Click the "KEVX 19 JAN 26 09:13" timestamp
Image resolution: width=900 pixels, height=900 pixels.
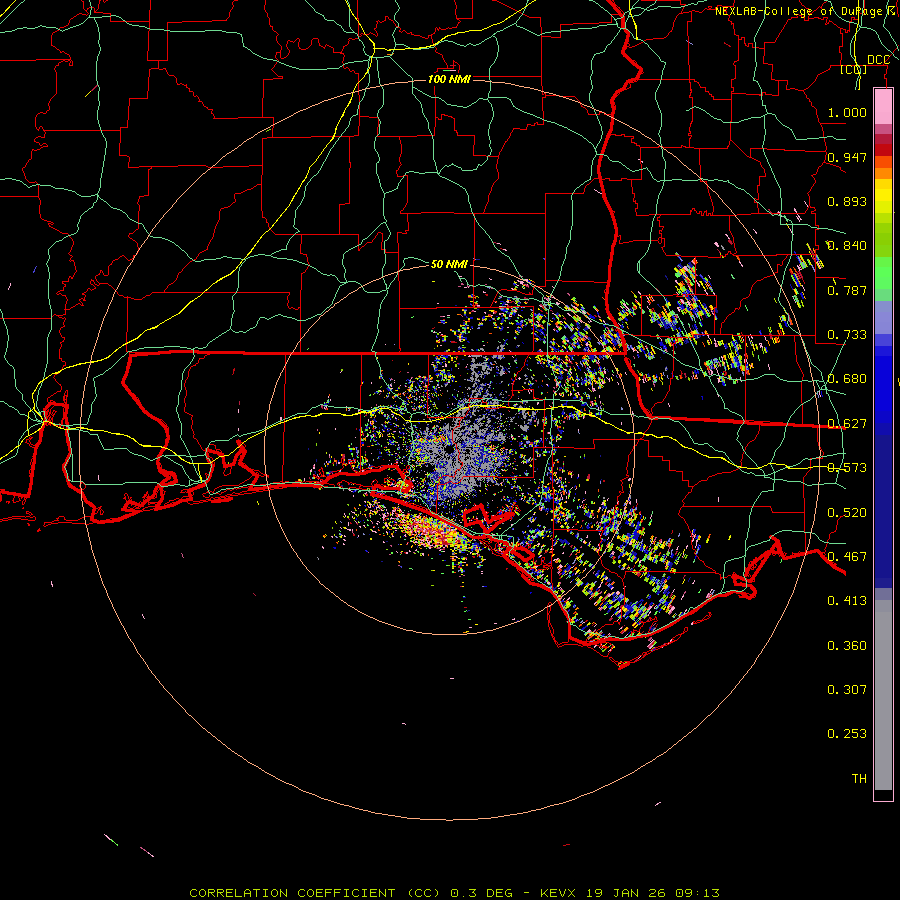point(630,893)
